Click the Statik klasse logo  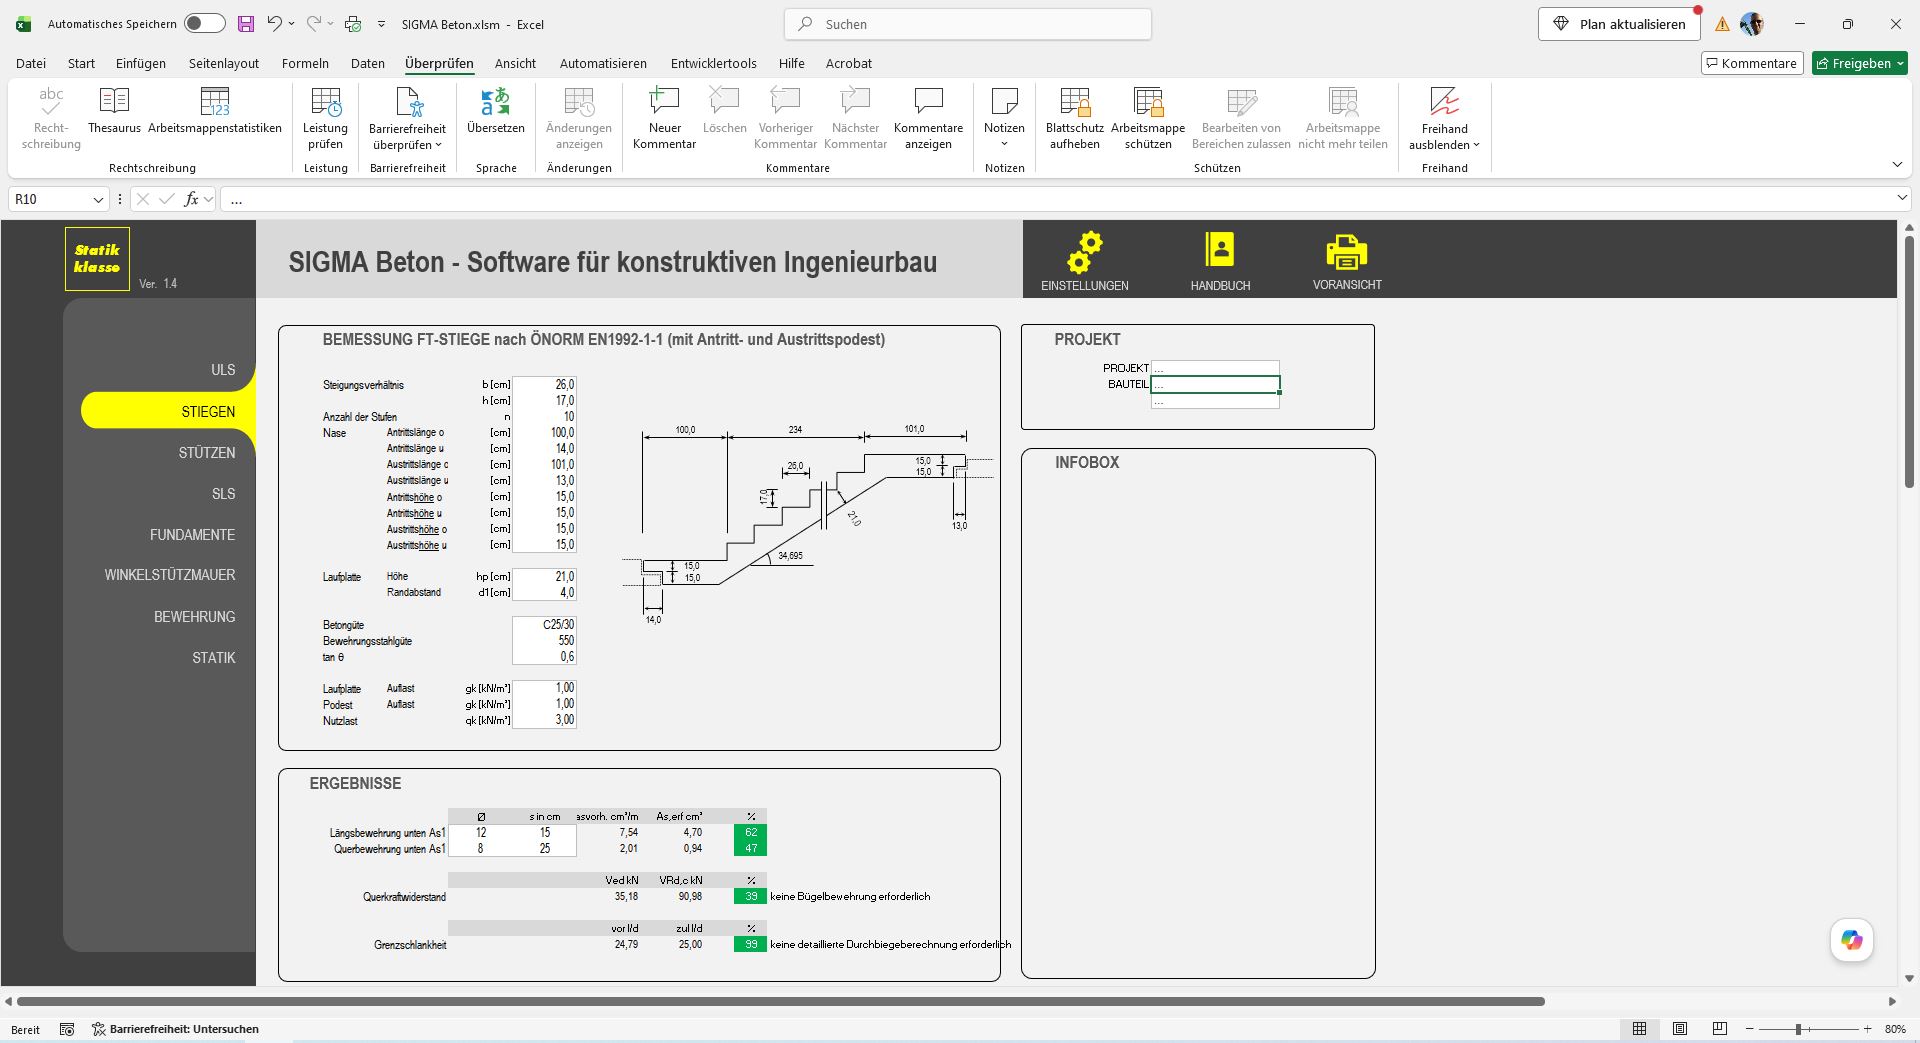(97, 259)
